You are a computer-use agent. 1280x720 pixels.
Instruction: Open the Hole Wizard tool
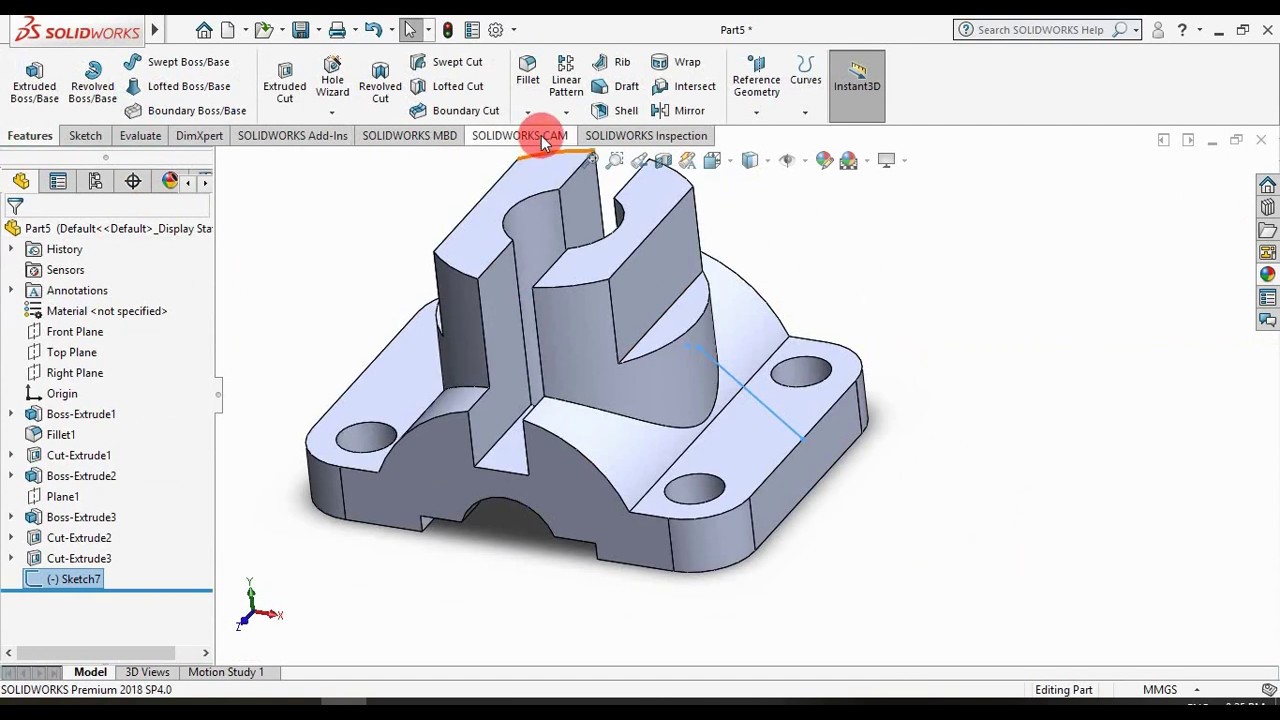pos(332,76)
